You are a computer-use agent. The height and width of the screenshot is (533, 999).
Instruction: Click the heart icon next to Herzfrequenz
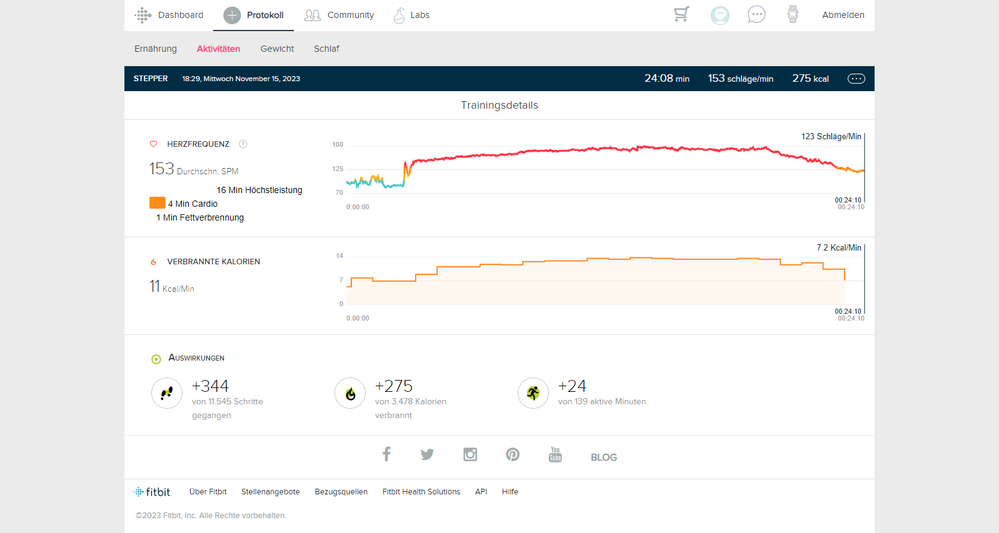[154, 144]
